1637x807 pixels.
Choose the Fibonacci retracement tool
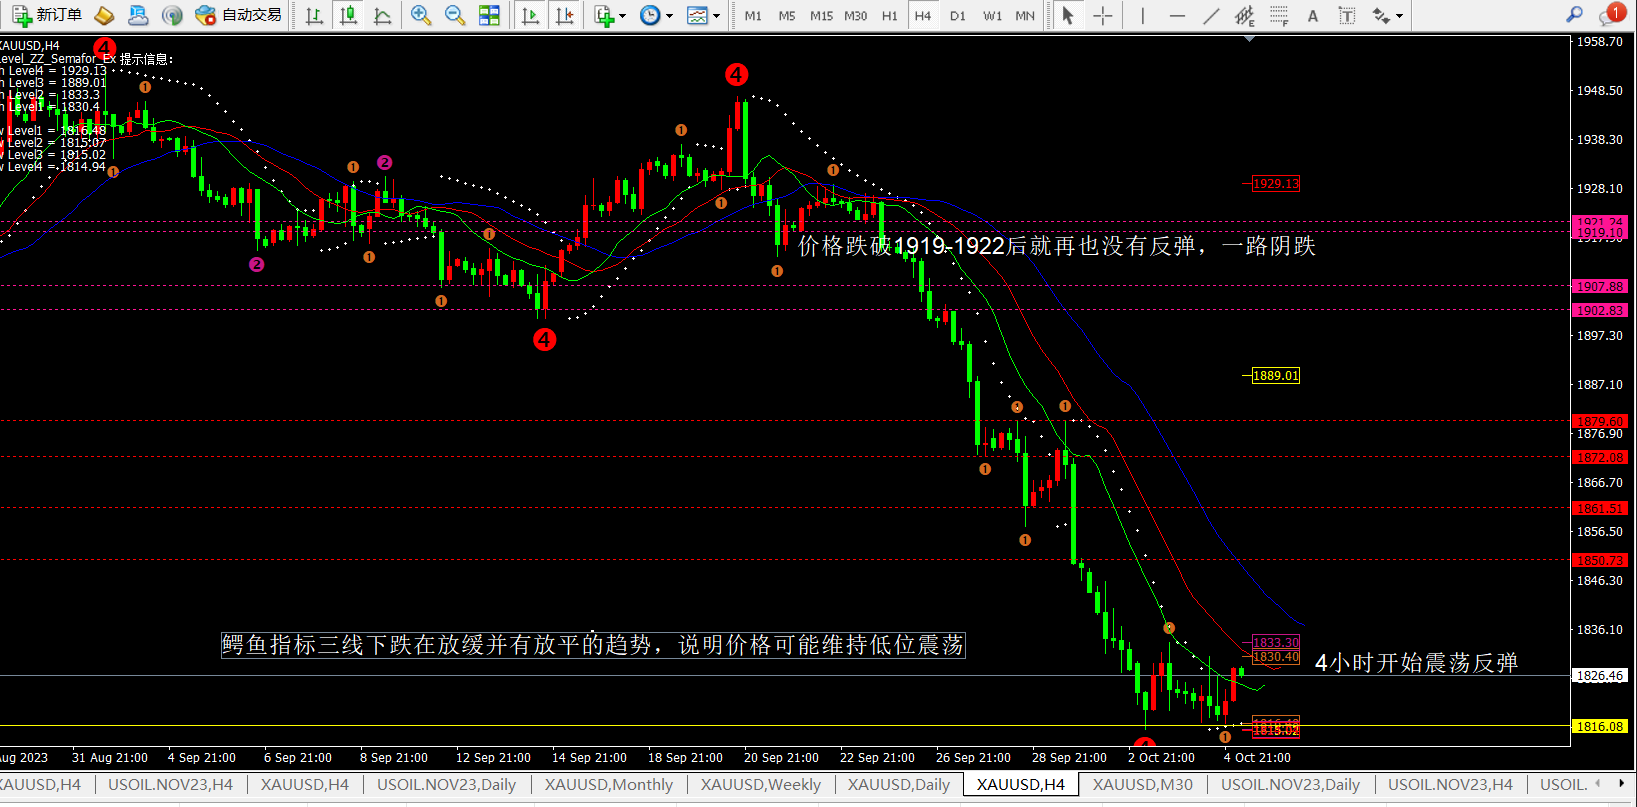1279,15
